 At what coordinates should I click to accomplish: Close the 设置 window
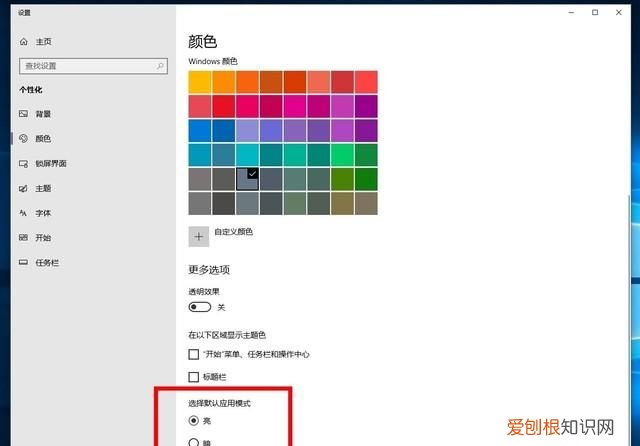[619, 13]
